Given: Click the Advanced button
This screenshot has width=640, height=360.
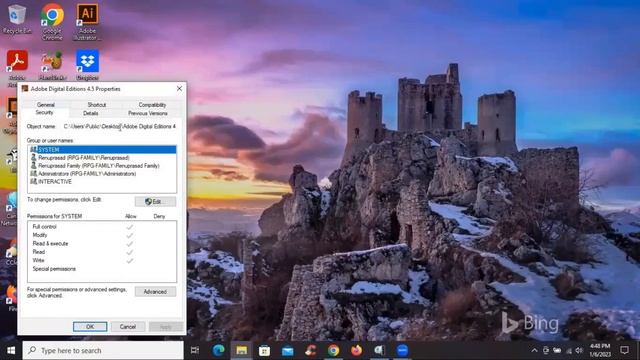Looking at the screenshot, I should (155, 292).
